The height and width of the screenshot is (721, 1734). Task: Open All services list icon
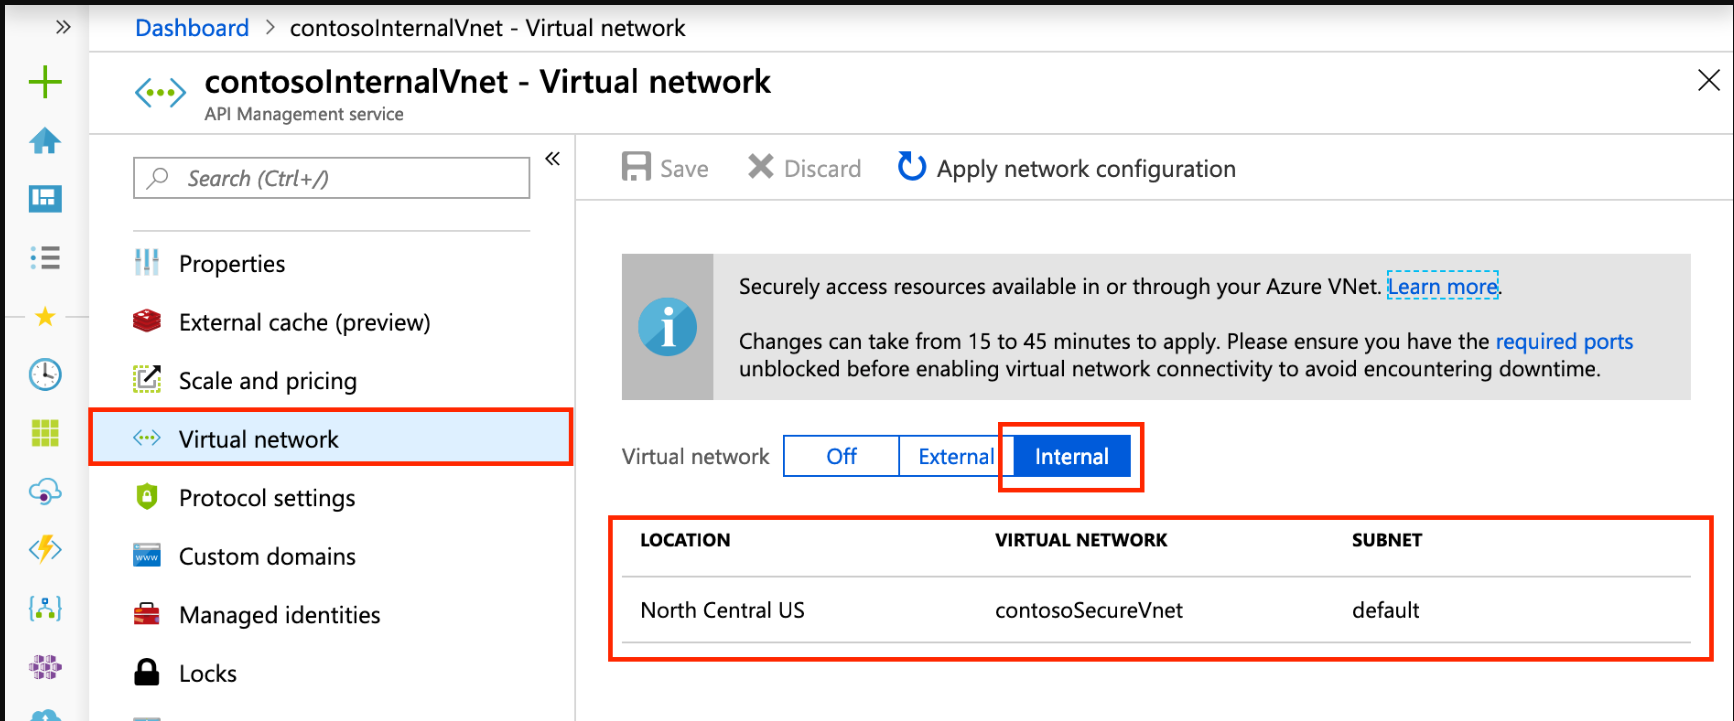[x=45, y=258]
